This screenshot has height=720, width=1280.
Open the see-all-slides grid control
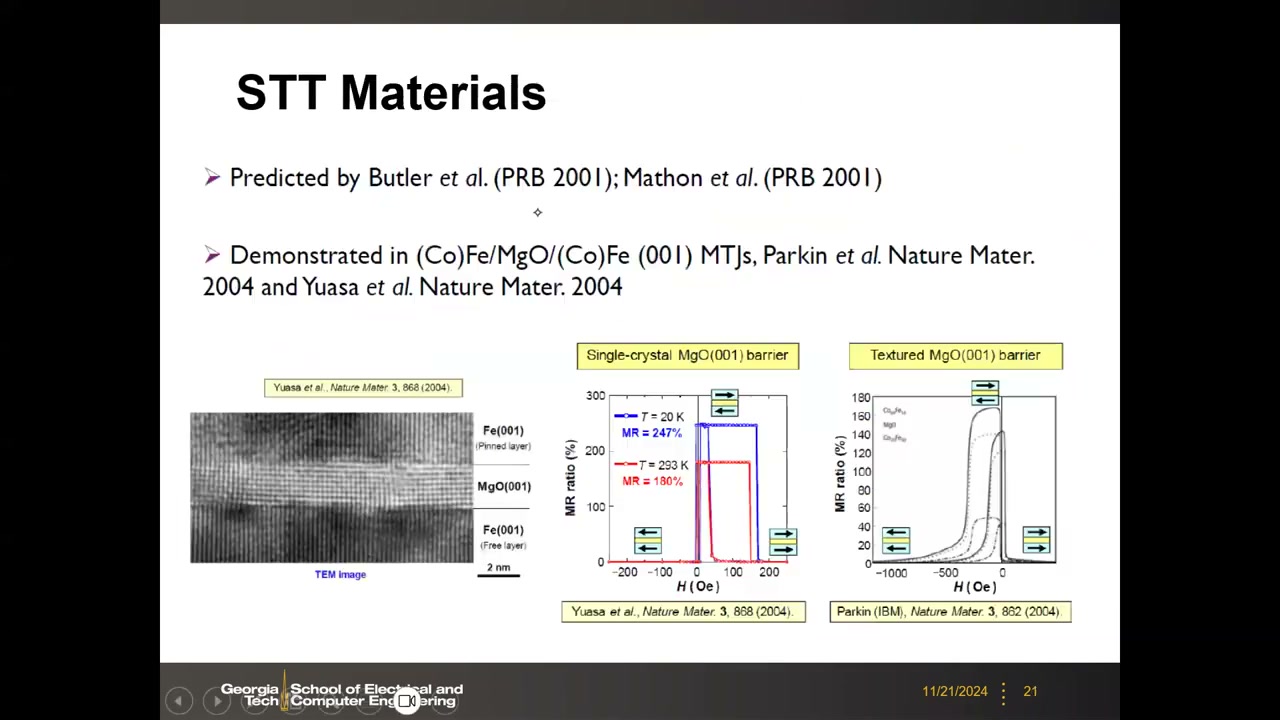[293, 701]
